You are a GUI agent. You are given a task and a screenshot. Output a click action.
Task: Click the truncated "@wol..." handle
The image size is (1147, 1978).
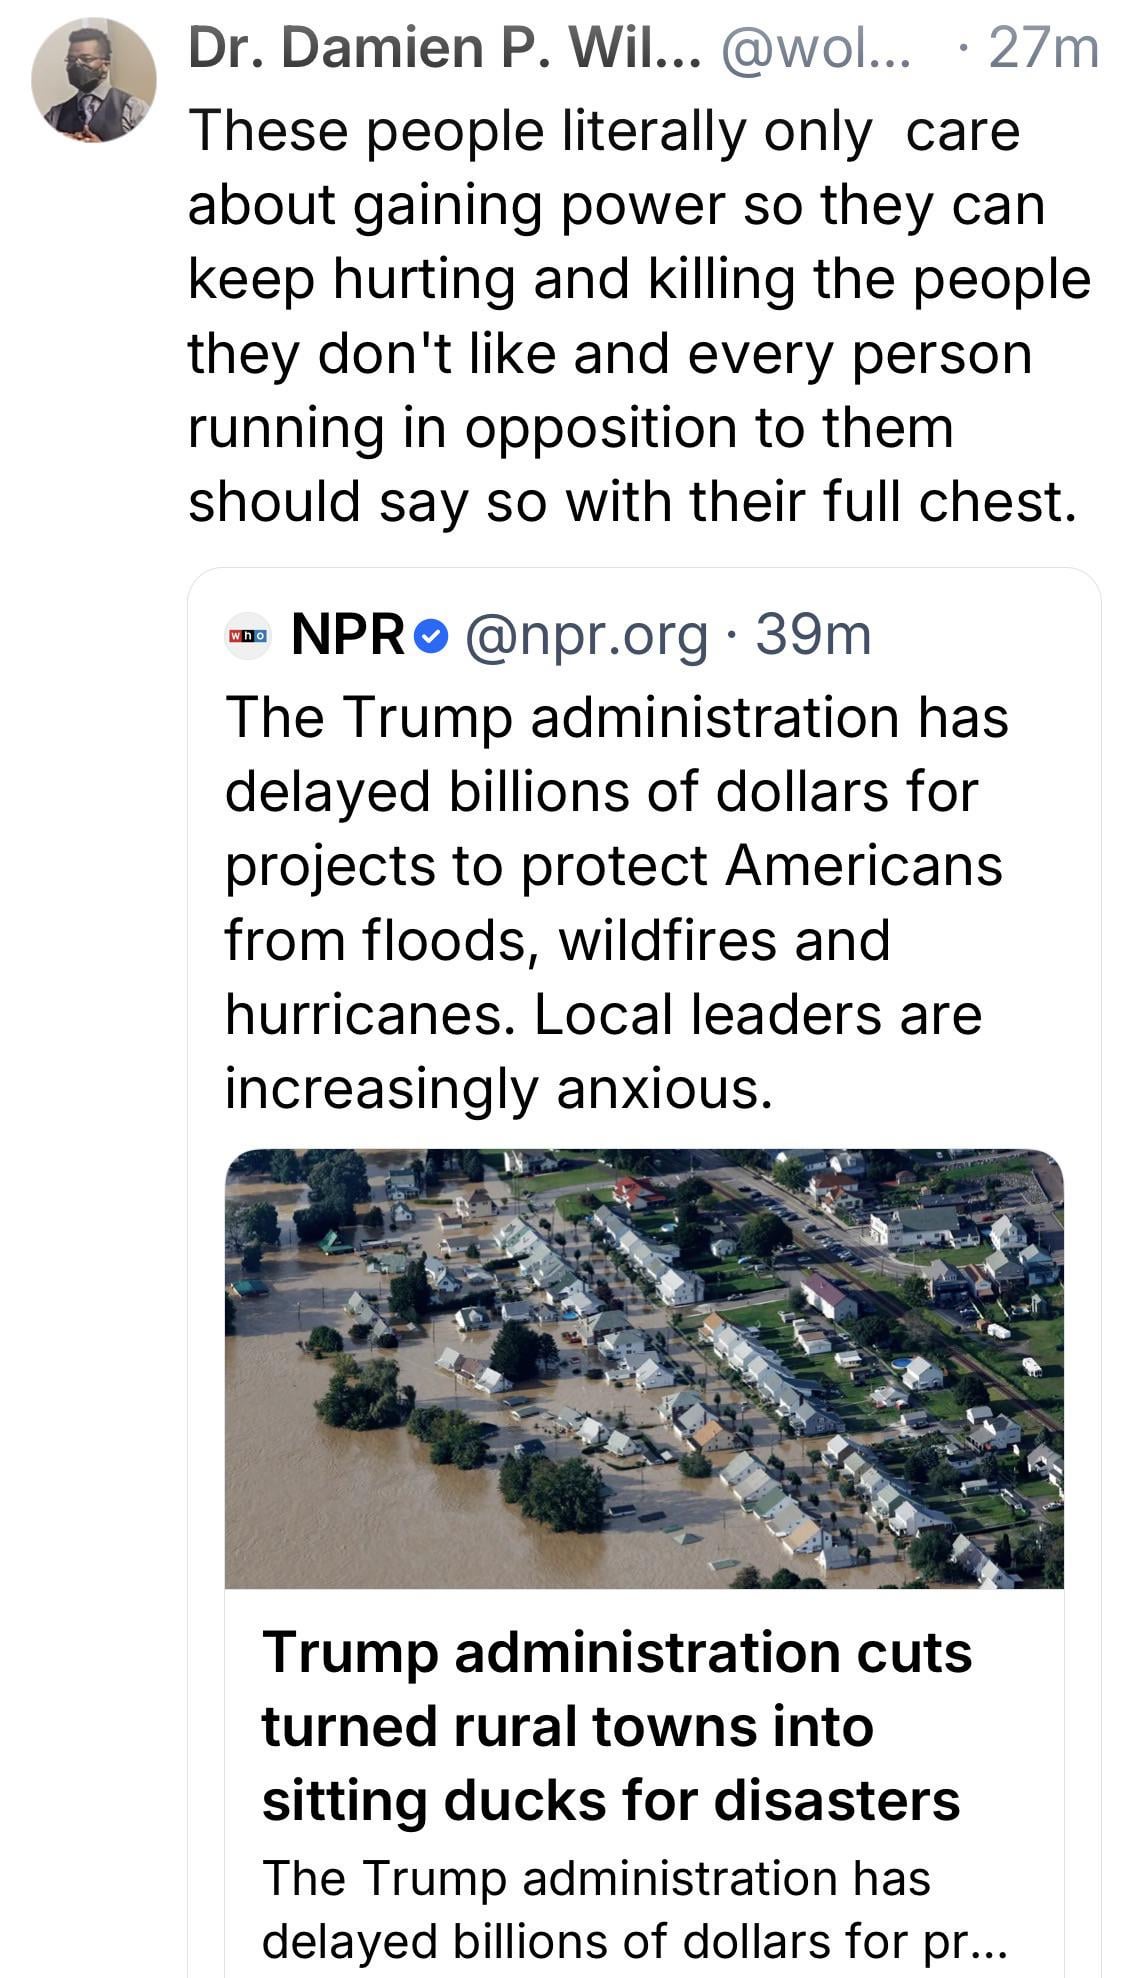pyautogui.click(x=814, y=50)
